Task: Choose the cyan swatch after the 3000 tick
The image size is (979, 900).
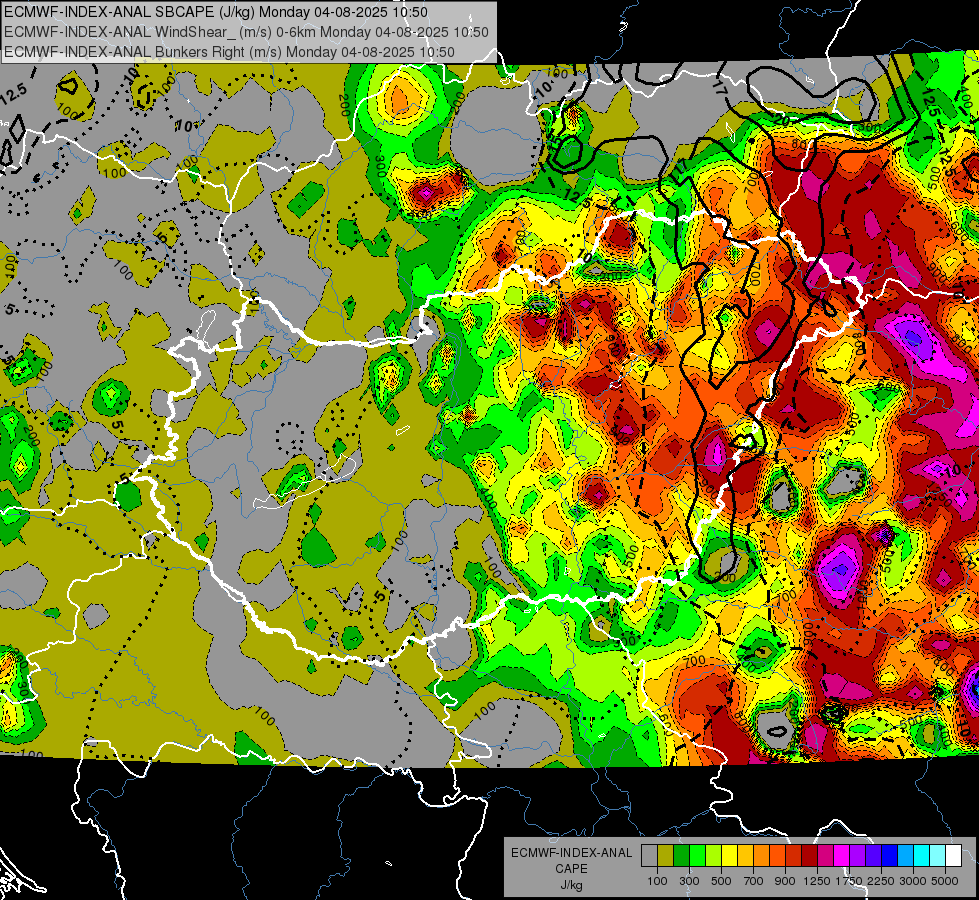Action: pos(922,855)
